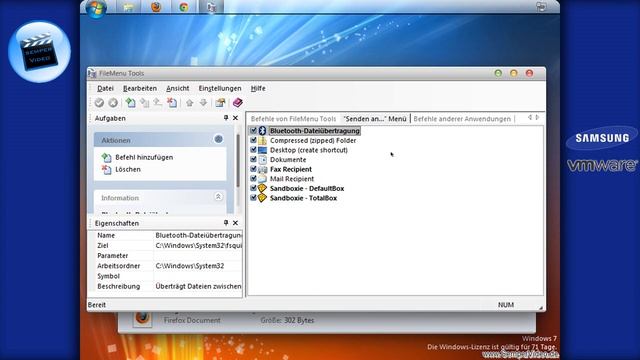Switch to Befehle anderer Anwendungen tab
The image size is (640, 360).
(462, 119)
